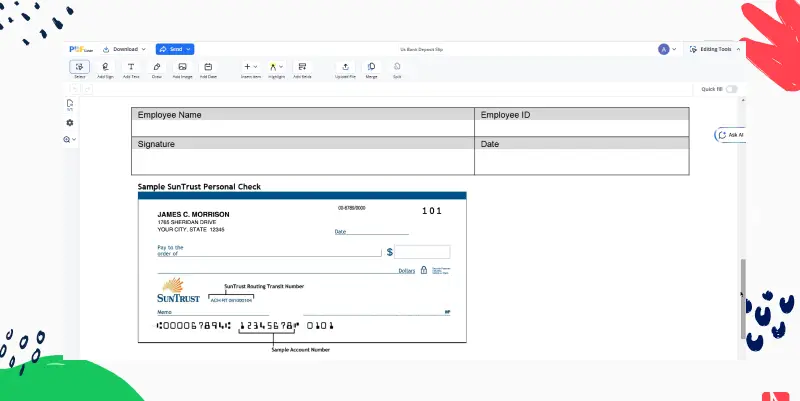Image resolution: width=800 pixels, height=401 pixels.
Task: Click the check number 101
Action: coord(432,211)
